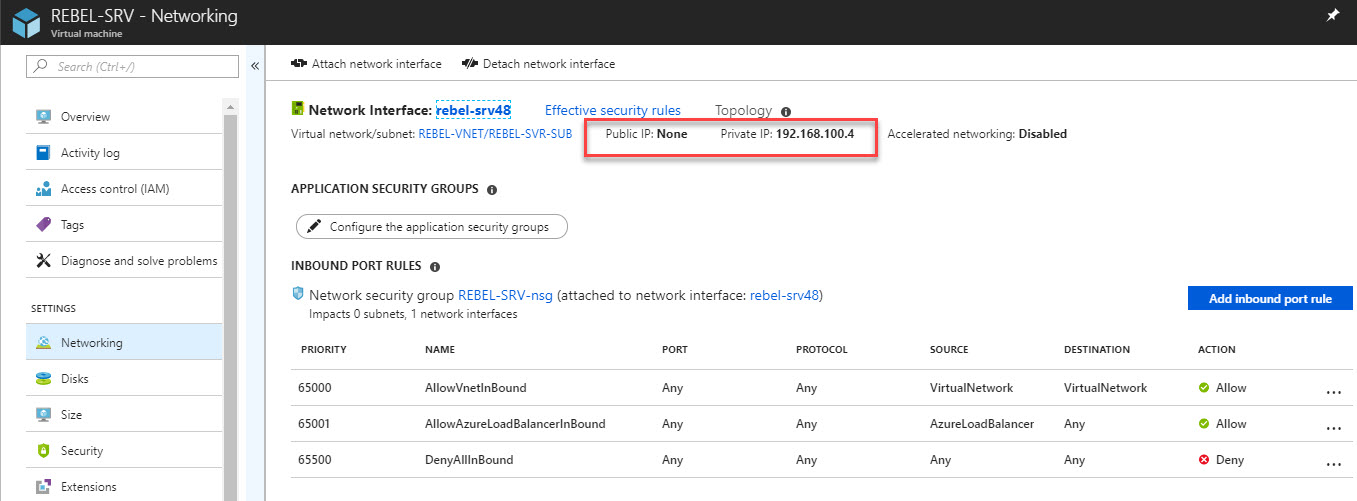
Task: Click Add inbound port rule button
Action: tap(1270, 298)
